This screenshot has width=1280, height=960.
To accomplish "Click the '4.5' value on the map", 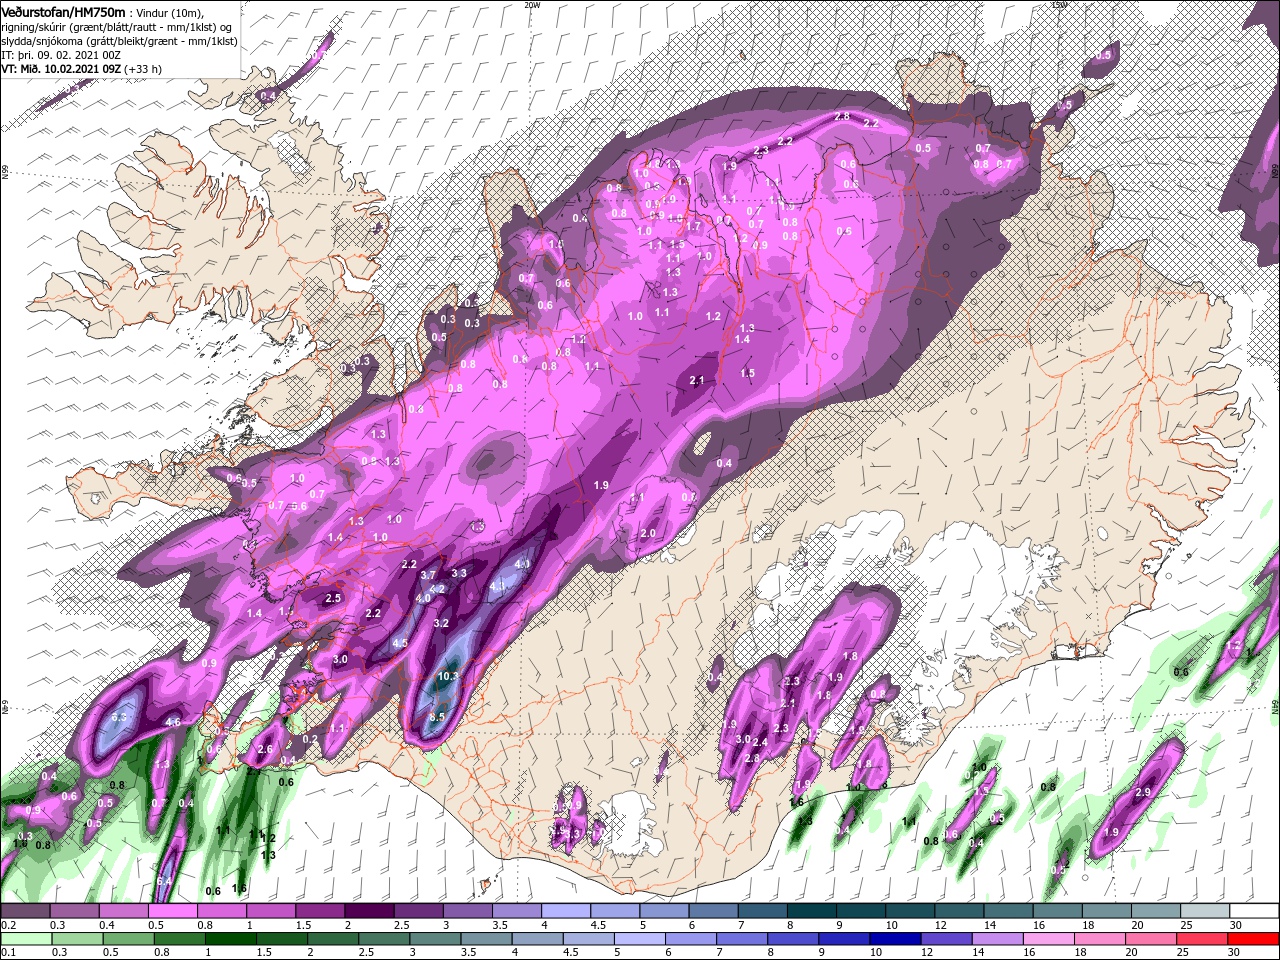I will (400, 643).
